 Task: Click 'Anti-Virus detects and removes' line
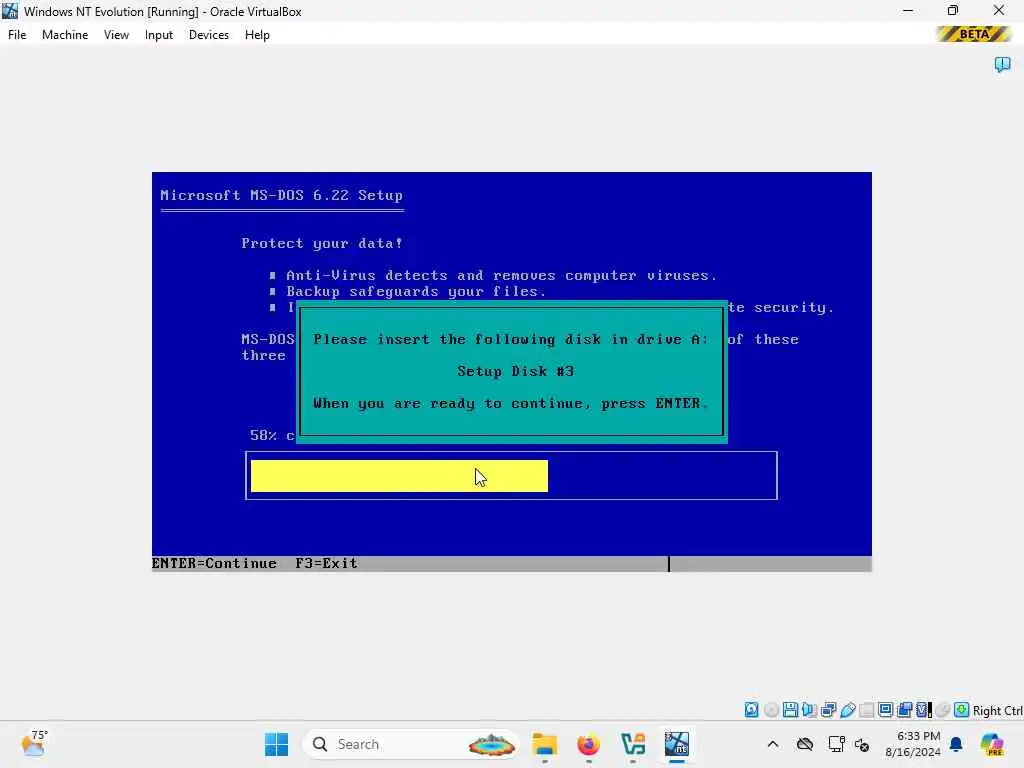[x=502, y=275]
